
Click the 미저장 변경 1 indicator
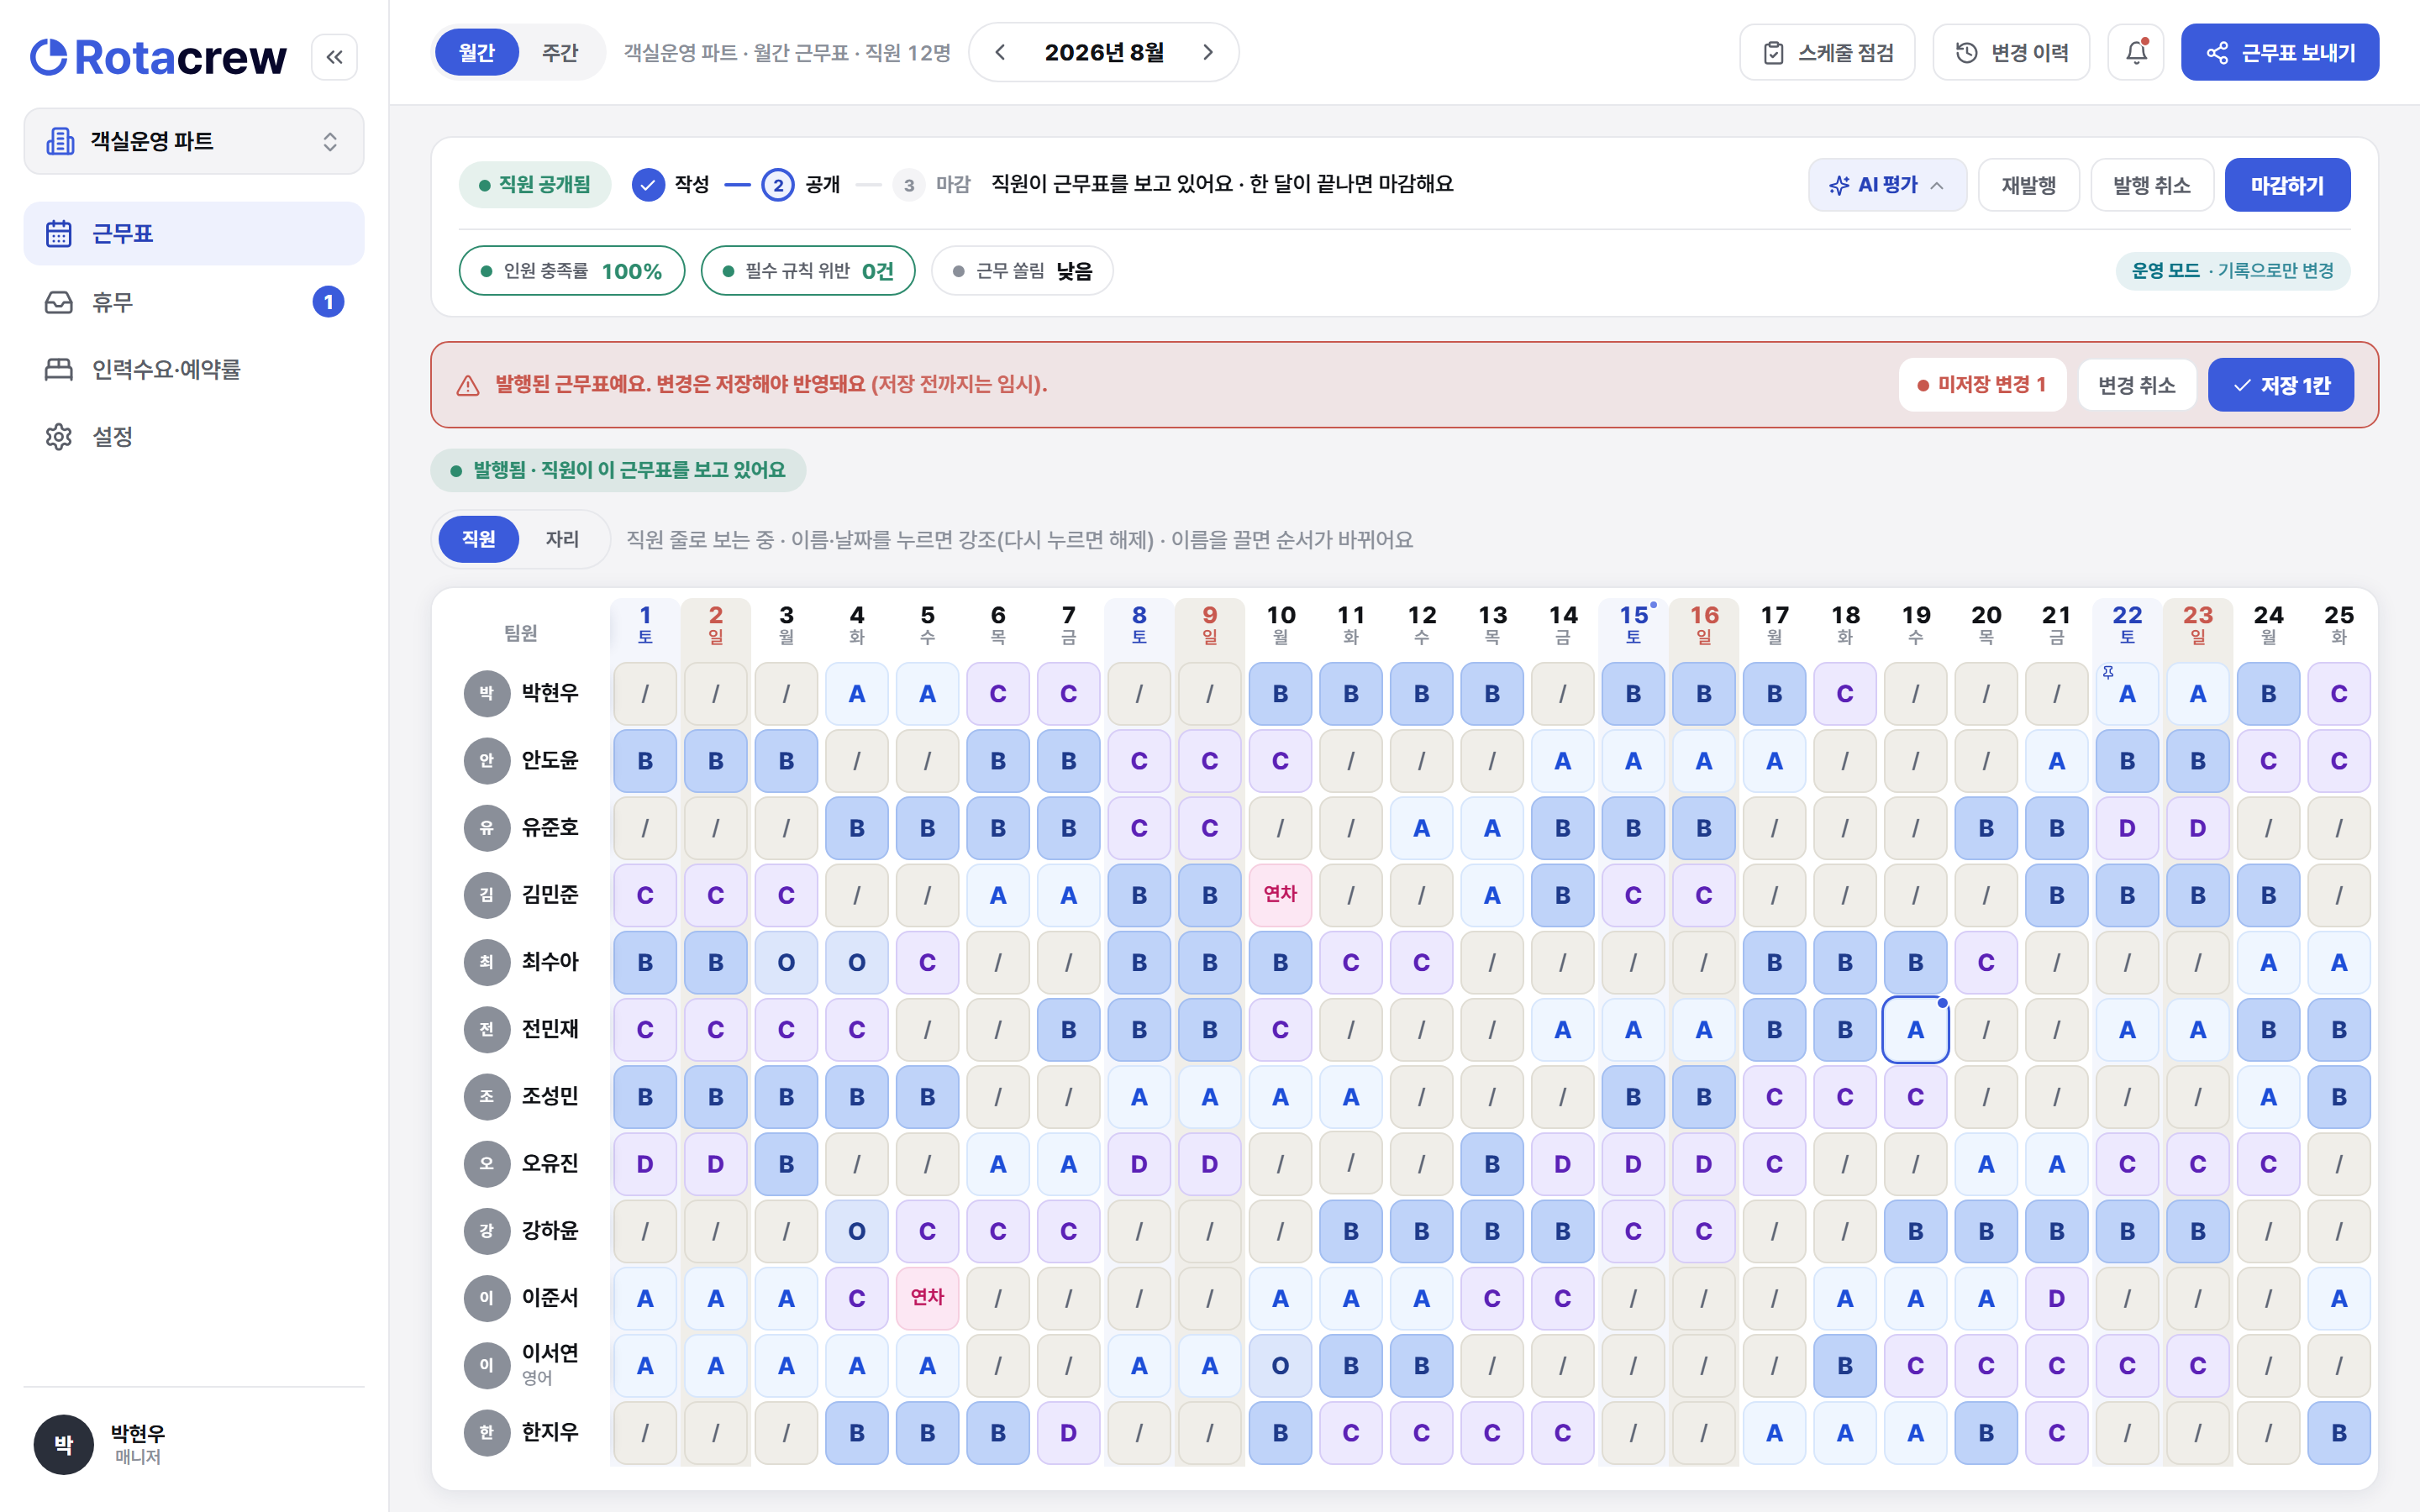pos(1982,385)
